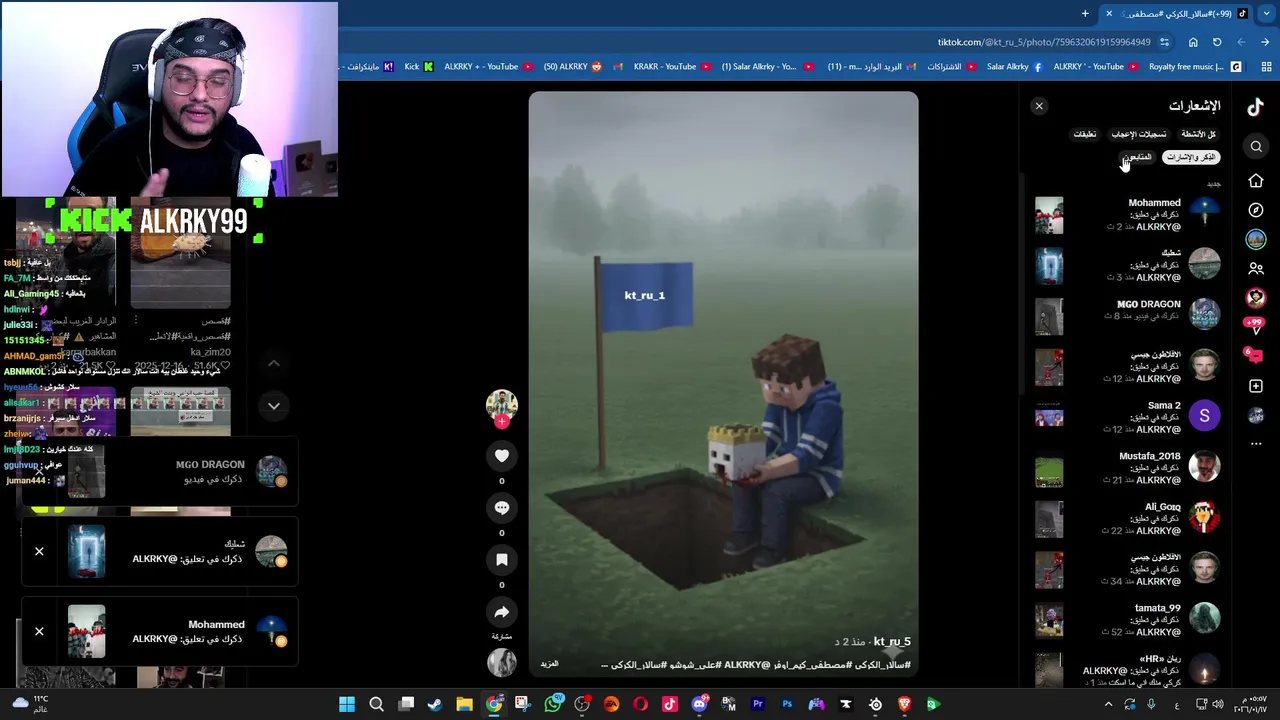Dismiss the middle popup notification with X
Image resolution: width=1280 pixels, height=720 pixels.
click(x=39, y=551)
